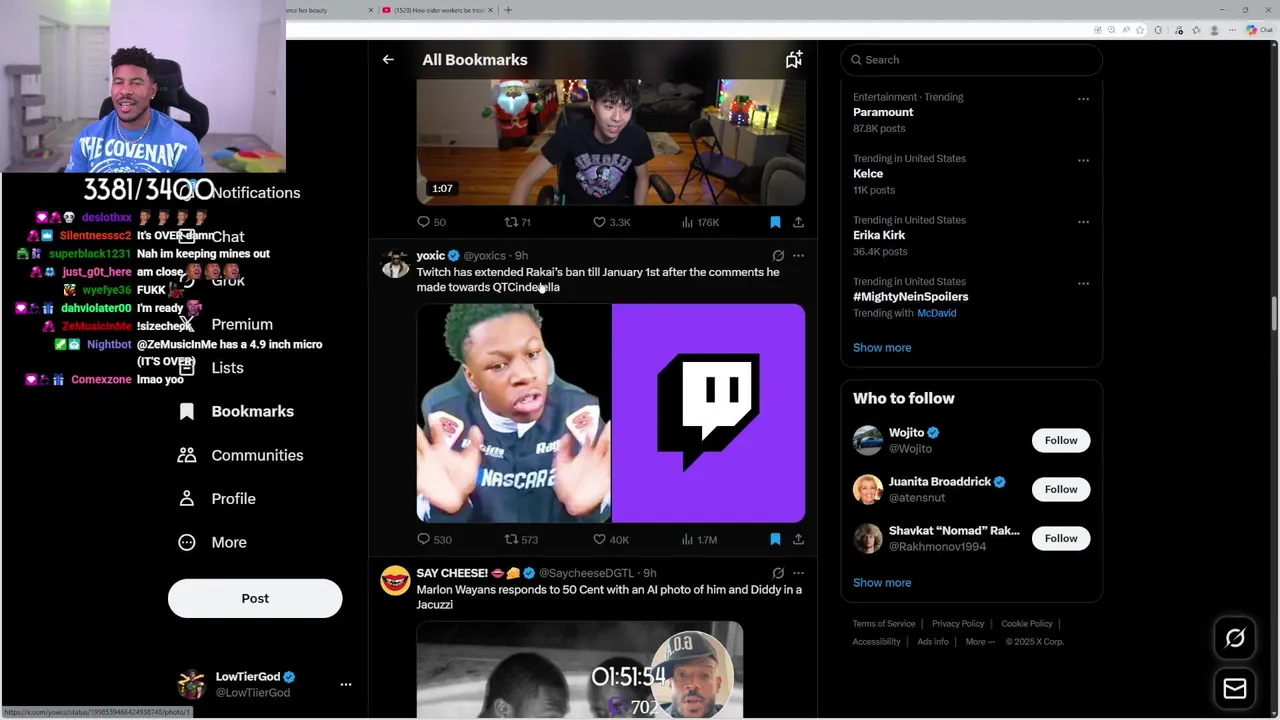Screen dimensions: 1280x720
Task: Open a new browser tab
Action: (508, 10)
